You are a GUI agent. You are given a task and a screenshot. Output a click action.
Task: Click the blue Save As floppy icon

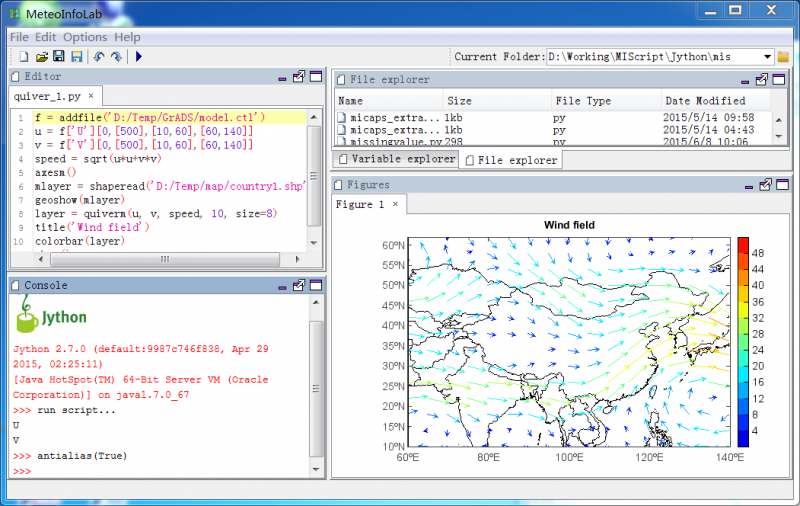pyautogui.click(x=76, y=57)
